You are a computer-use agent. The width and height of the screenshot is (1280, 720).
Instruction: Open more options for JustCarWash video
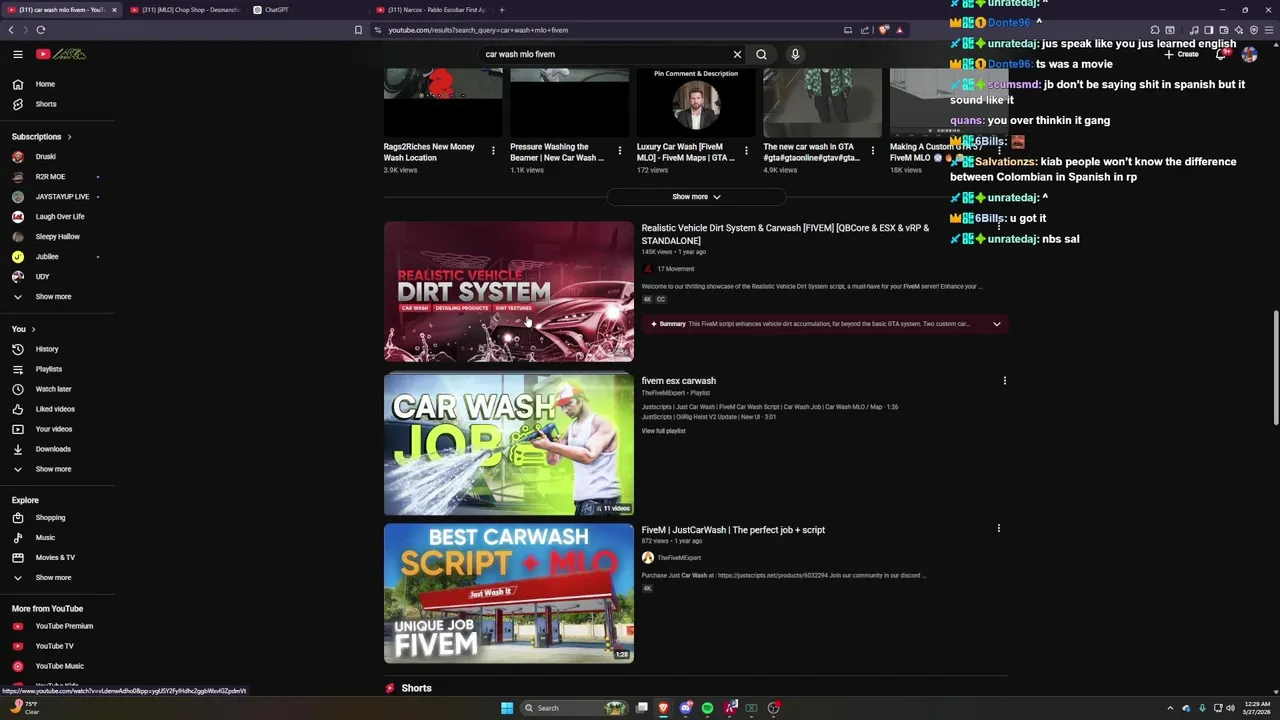998,528
